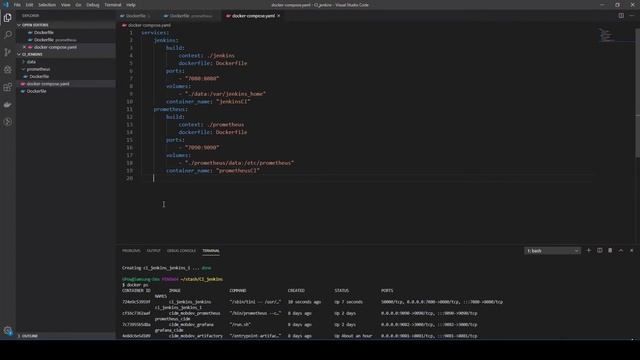Click the Split Editor icon
Screen dimensions: 640x360
coord(621,16)
